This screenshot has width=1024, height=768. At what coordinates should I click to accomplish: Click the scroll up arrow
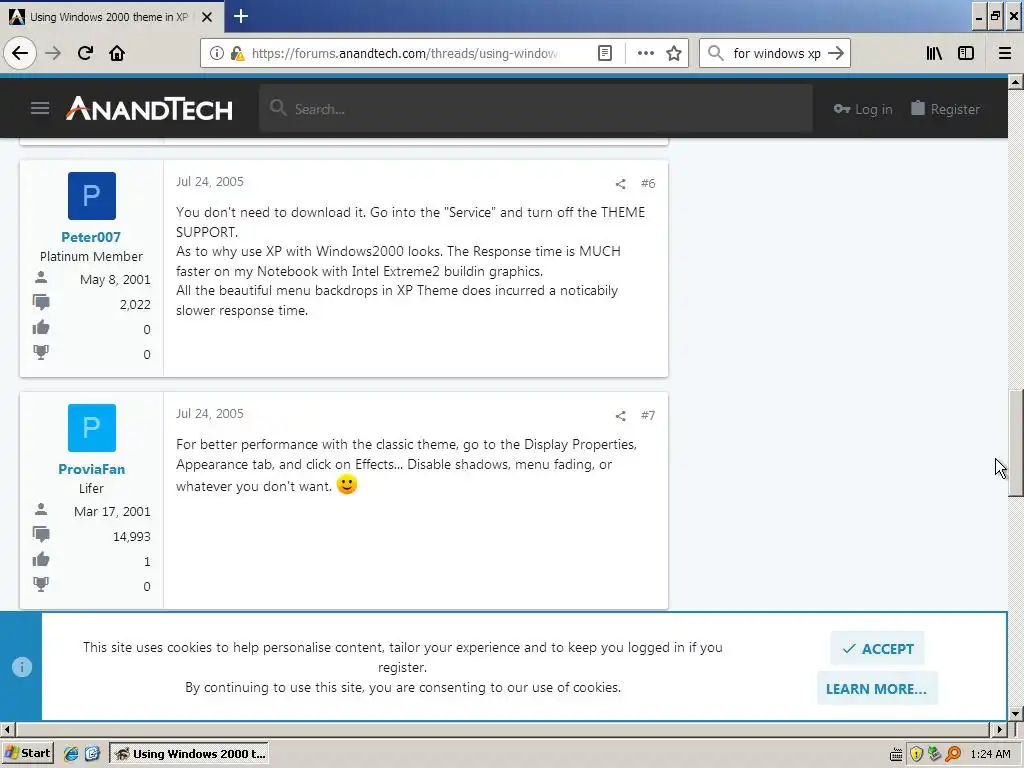click(x=1016, y=82)
